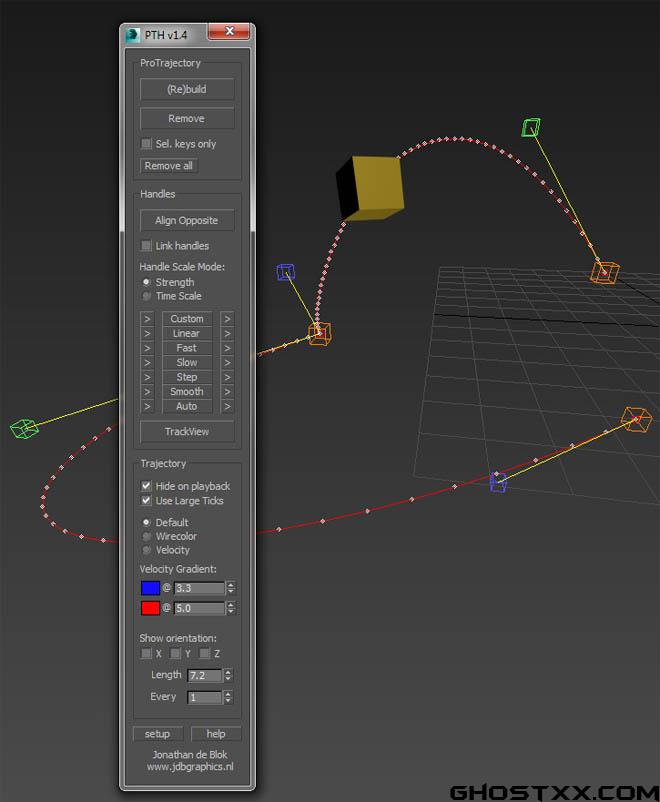Select green tangent handle near top right
This screenshot has height=802, width=660.
[531, 128]
